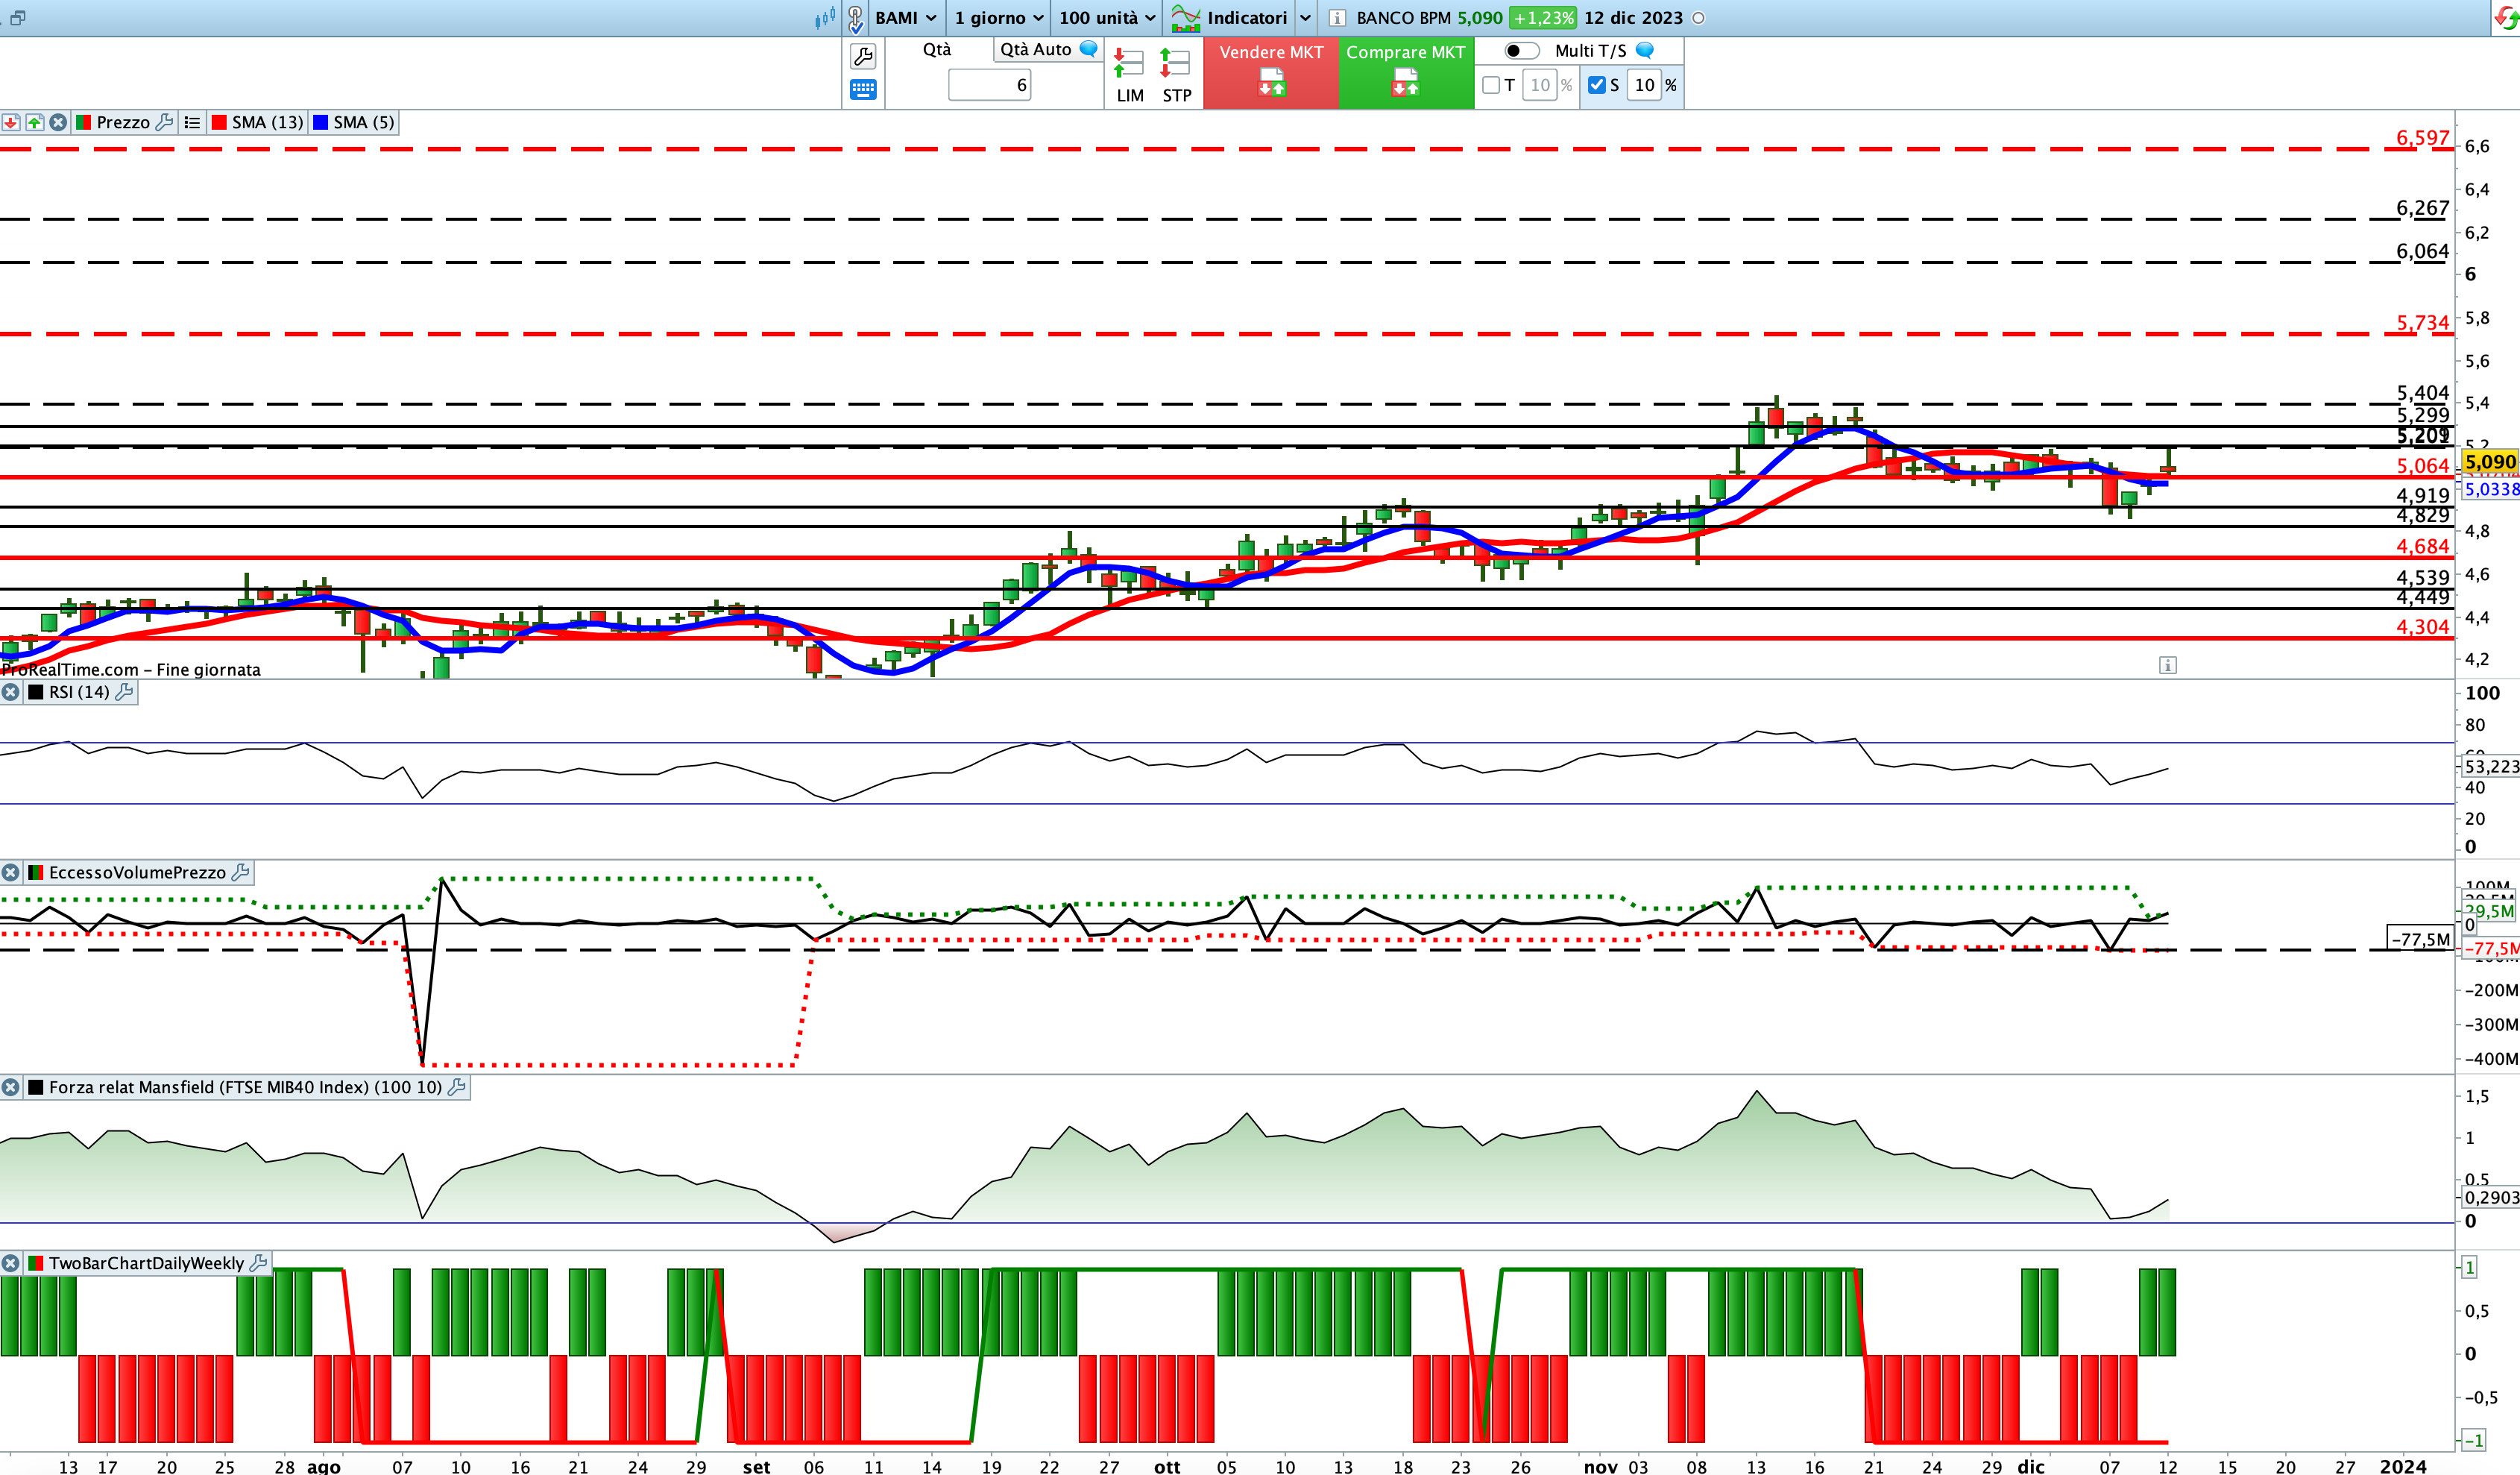Click the S stop percent field 10

tap(1644, 85)
